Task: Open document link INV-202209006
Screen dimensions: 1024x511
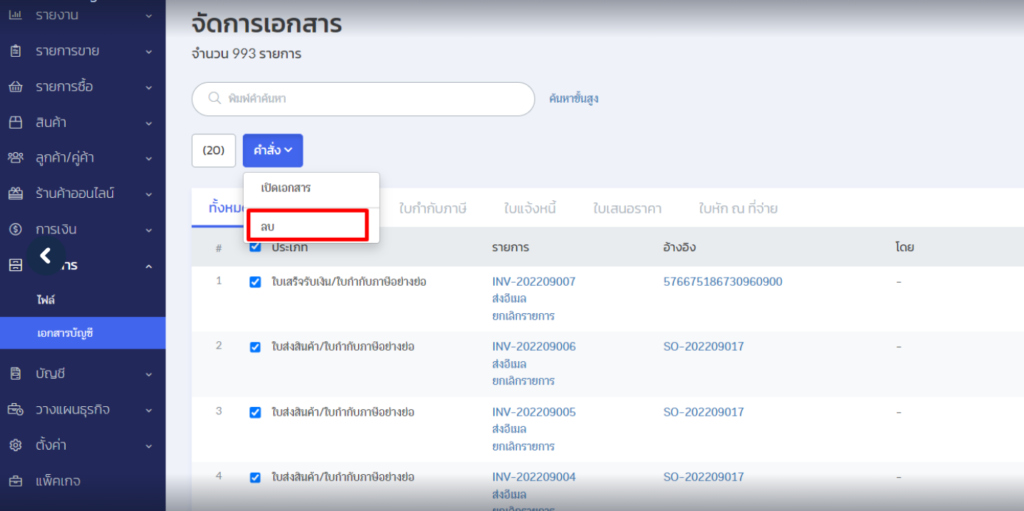Action: tap(533, 347)
